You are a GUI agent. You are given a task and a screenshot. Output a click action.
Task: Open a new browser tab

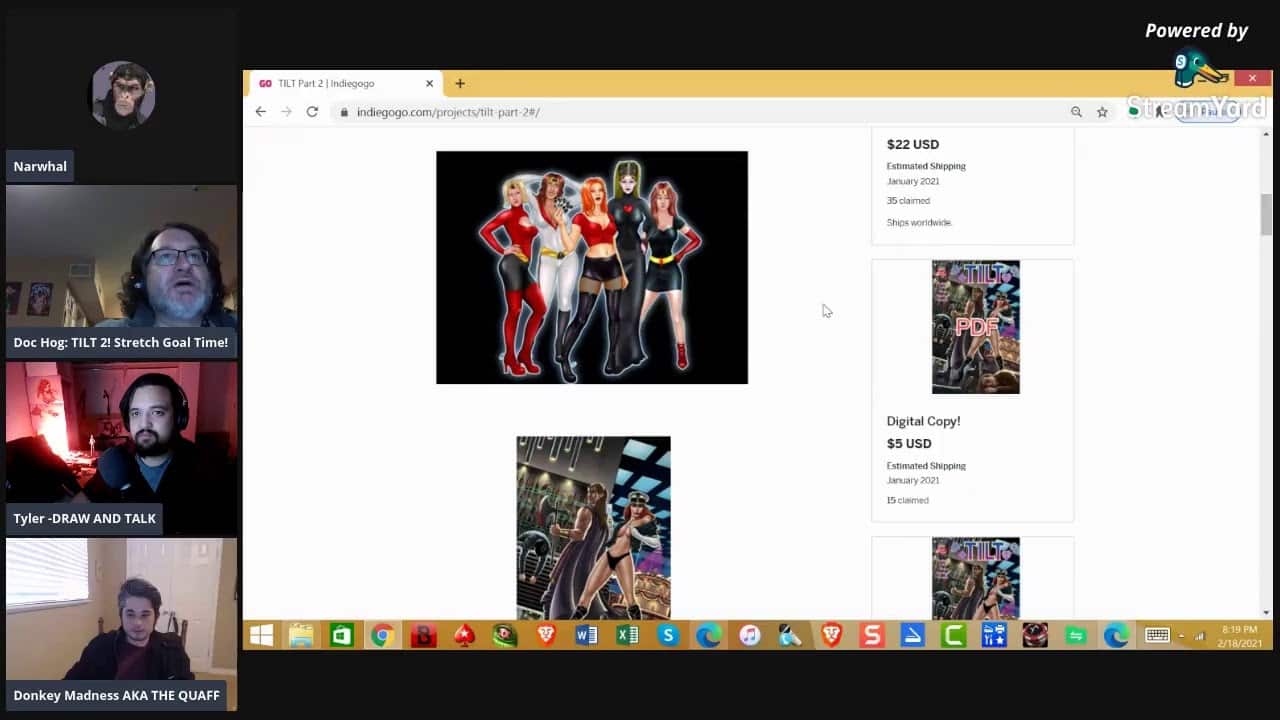[460, 83]
